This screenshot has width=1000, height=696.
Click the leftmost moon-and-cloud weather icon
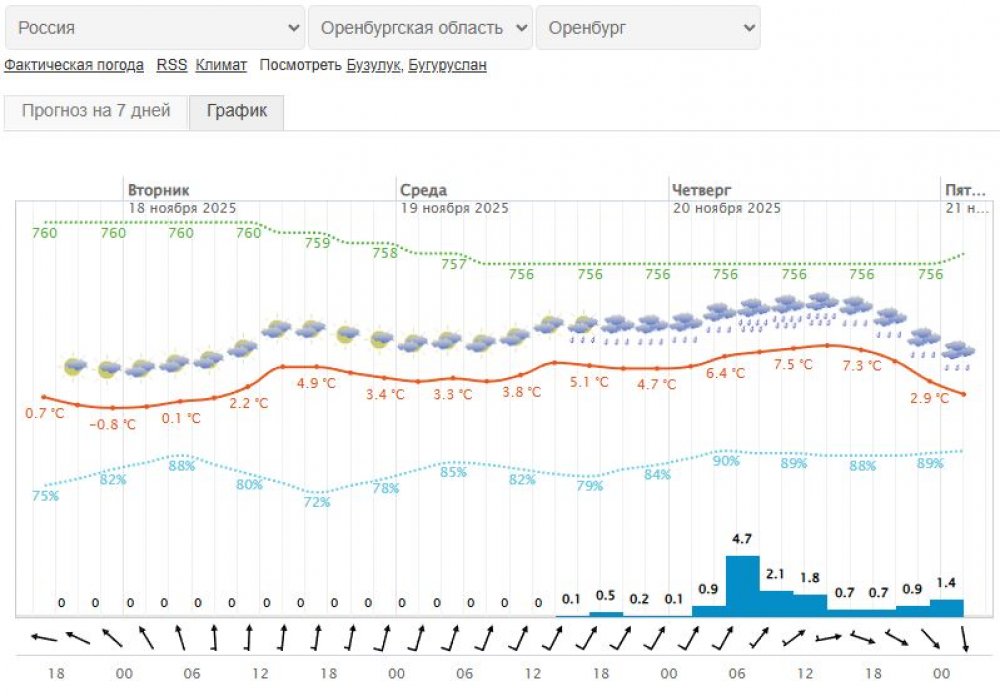[74, 367]
